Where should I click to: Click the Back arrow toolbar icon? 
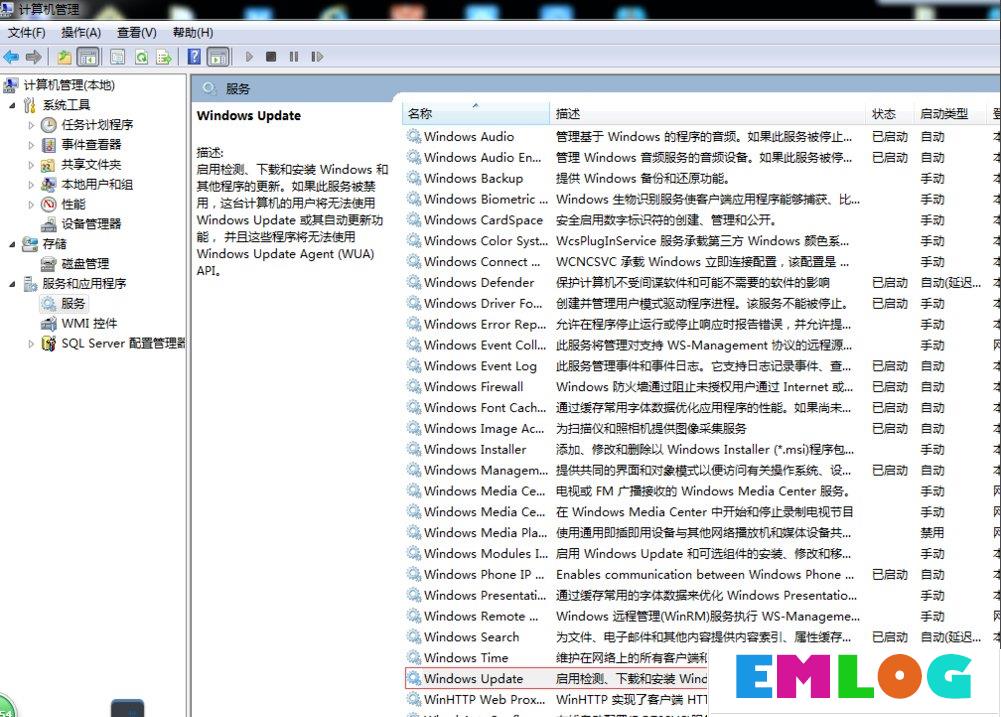tap(11, 57)
